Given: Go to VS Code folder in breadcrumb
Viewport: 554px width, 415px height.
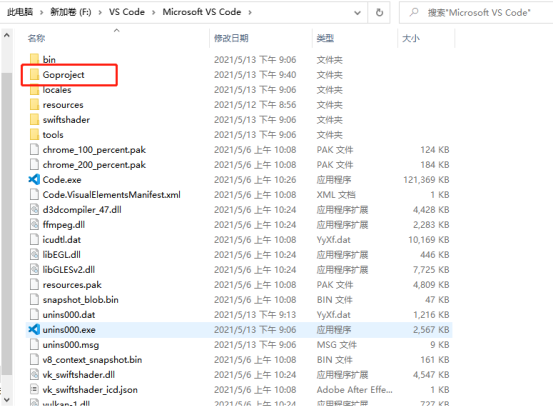Looking at the screenshot, I should pos(127,12).
